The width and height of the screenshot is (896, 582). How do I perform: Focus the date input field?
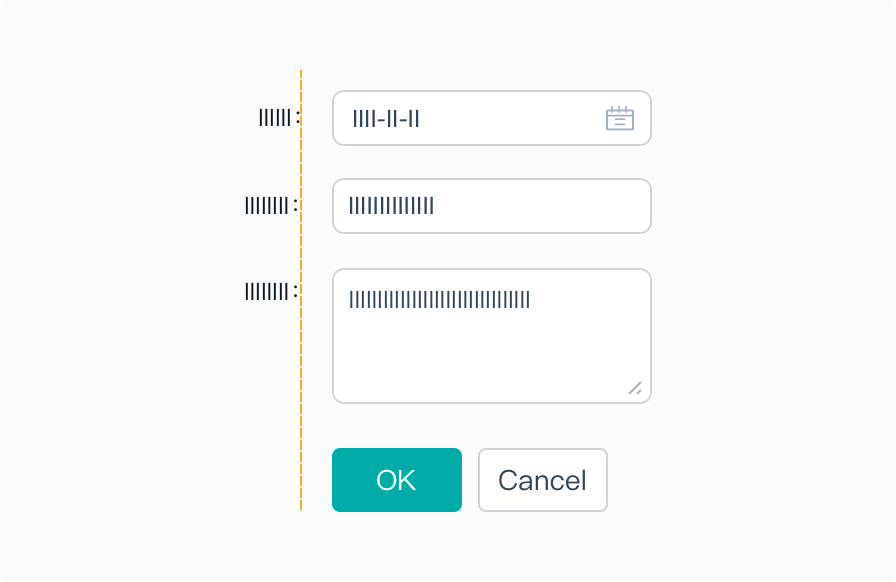[x=491, y=118]
